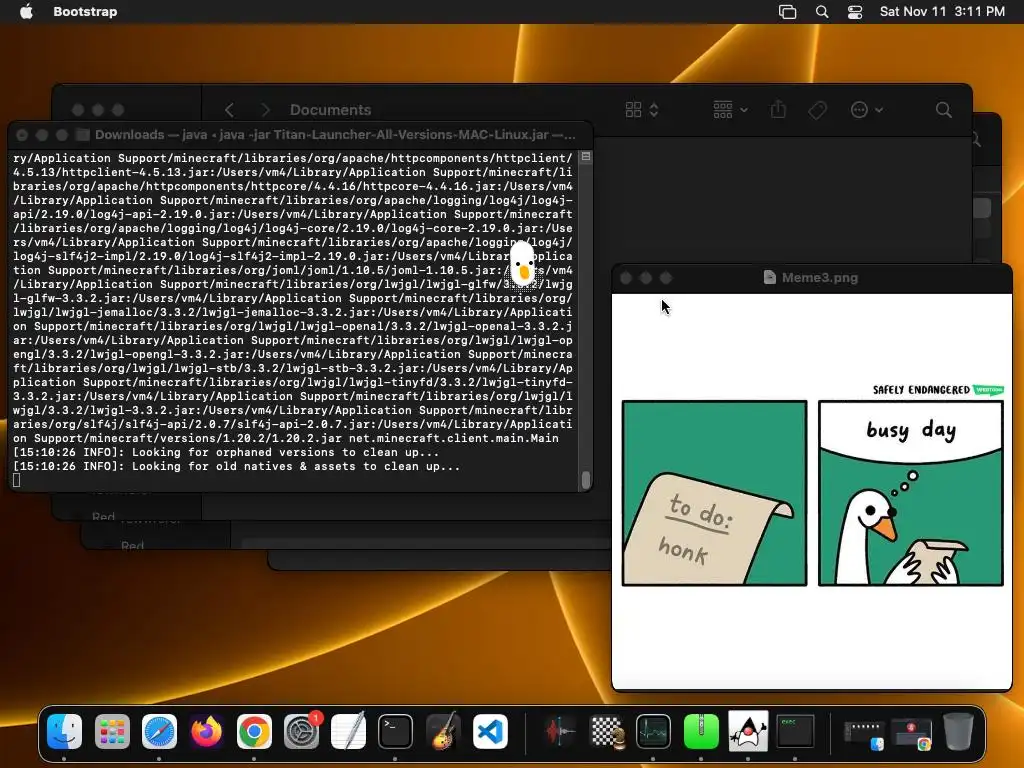Open System Settings with the red badge
Viewport: 1024px width, 768px height.
click(301, 731)
